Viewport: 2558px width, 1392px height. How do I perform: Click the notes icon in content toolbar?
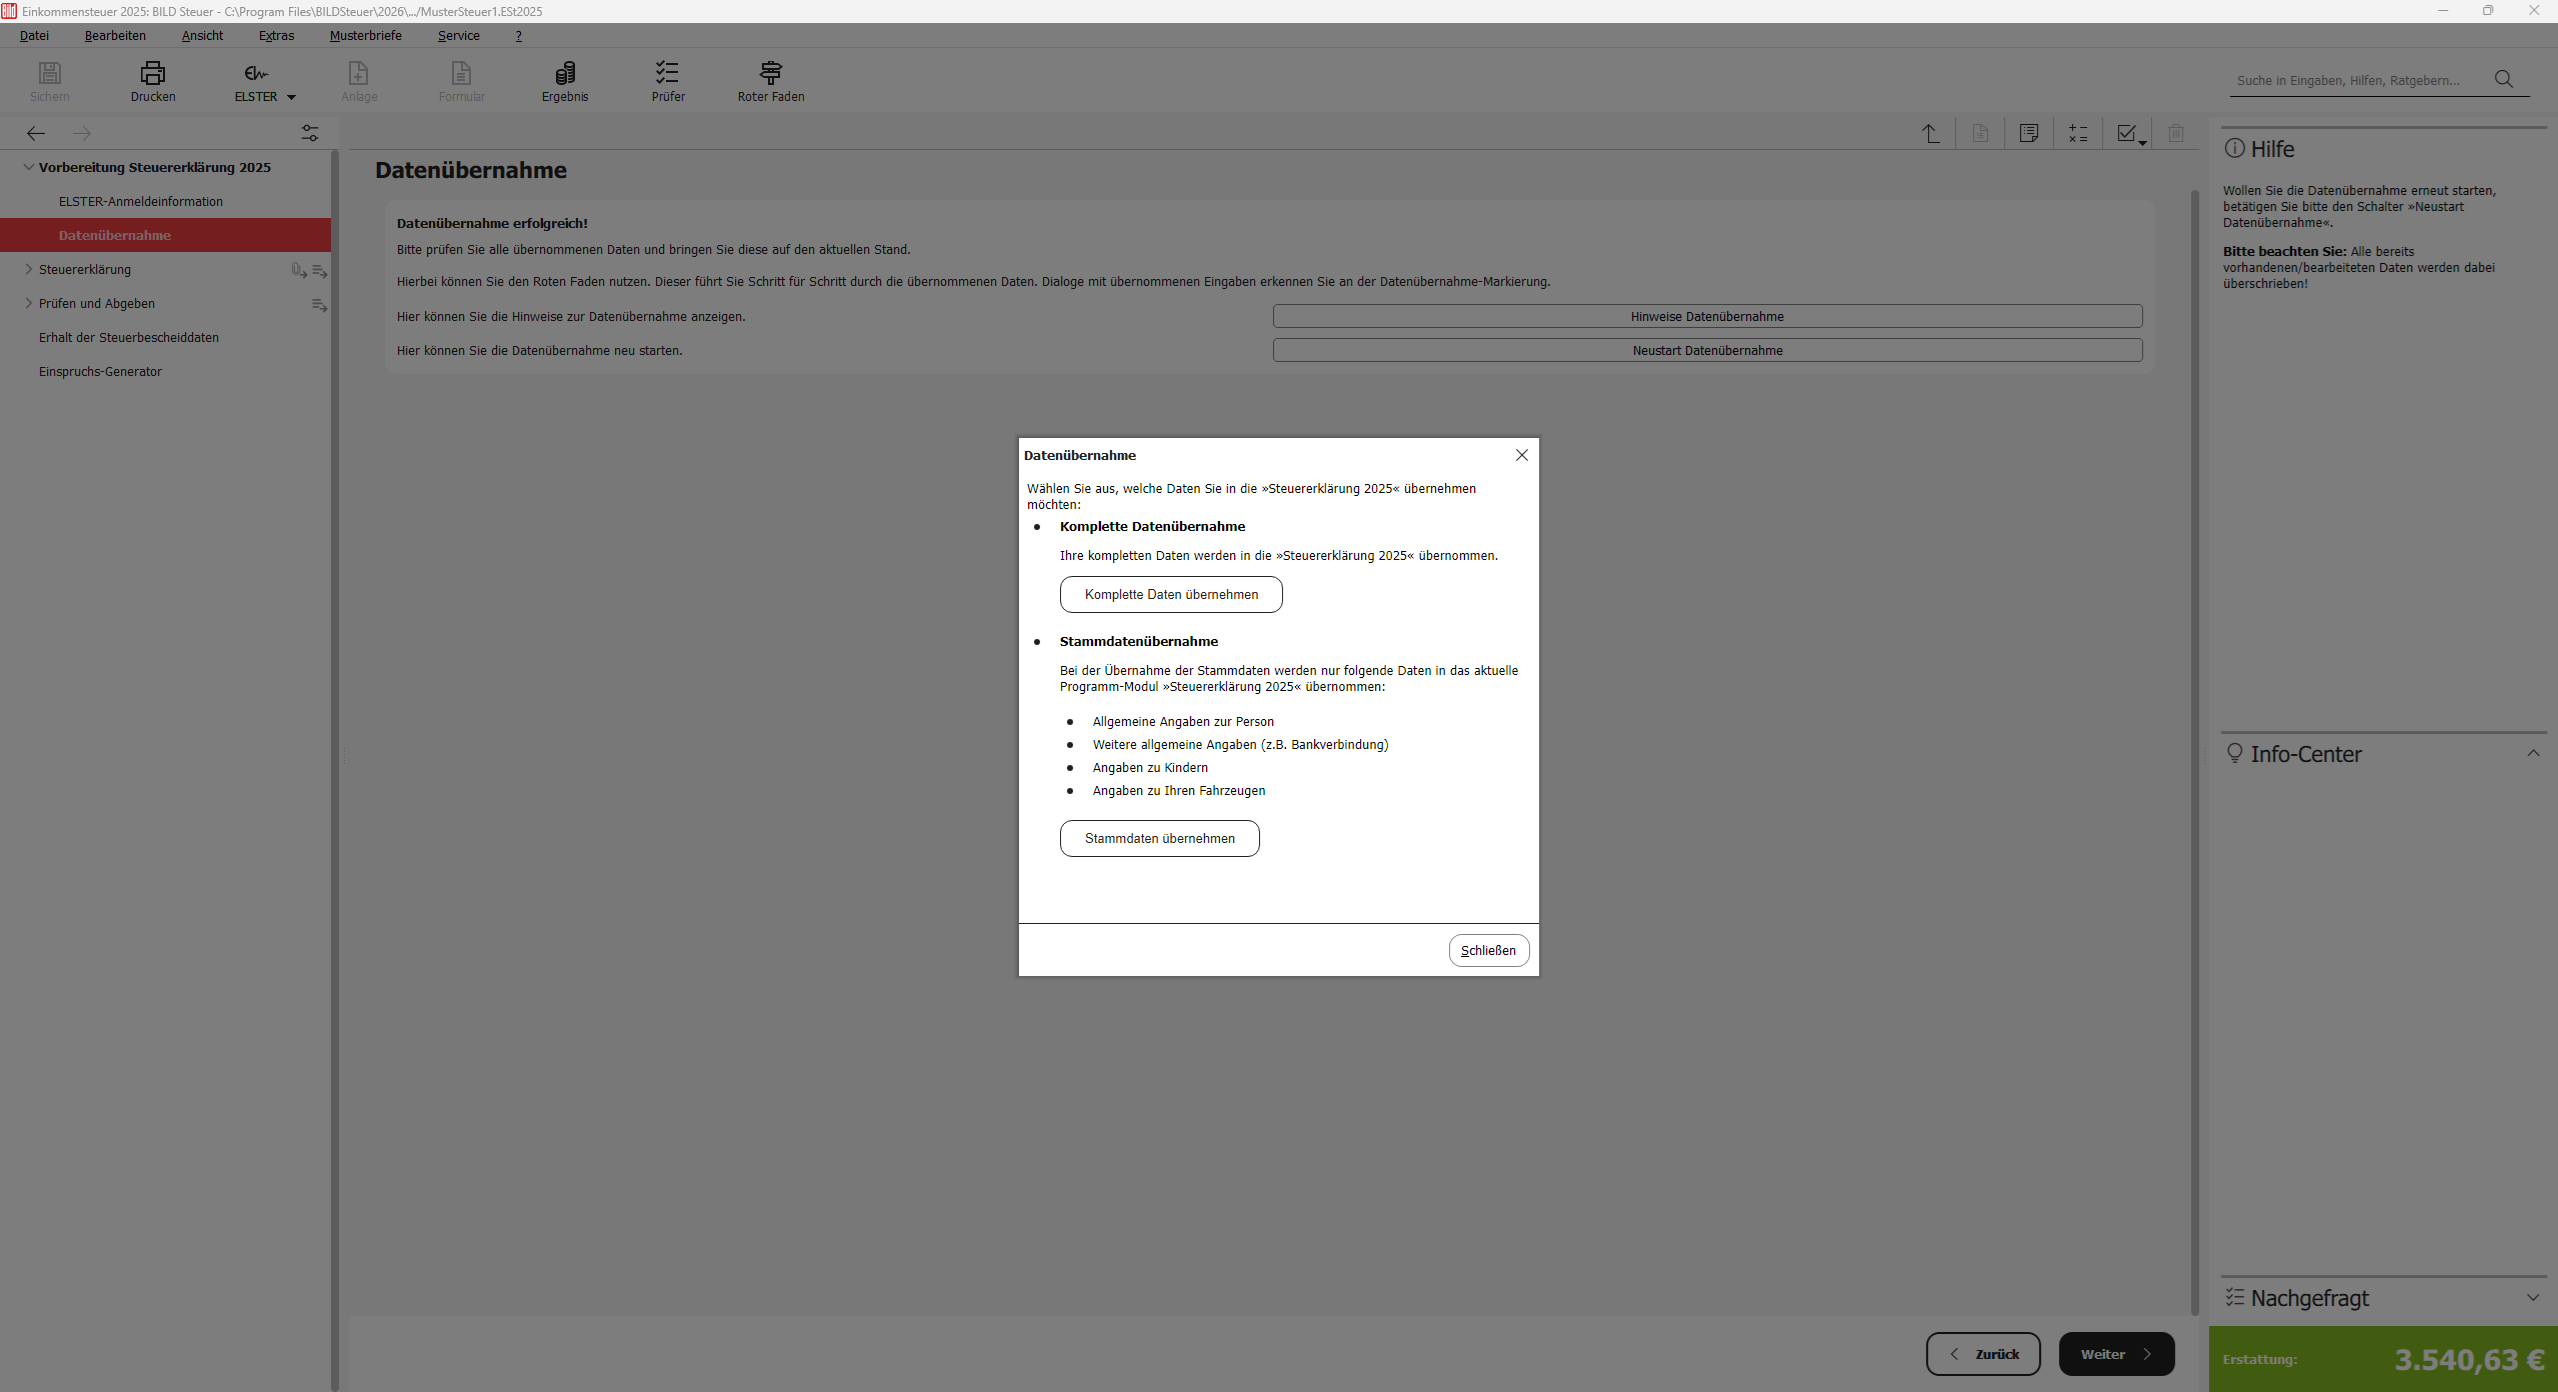[2028, 133]
